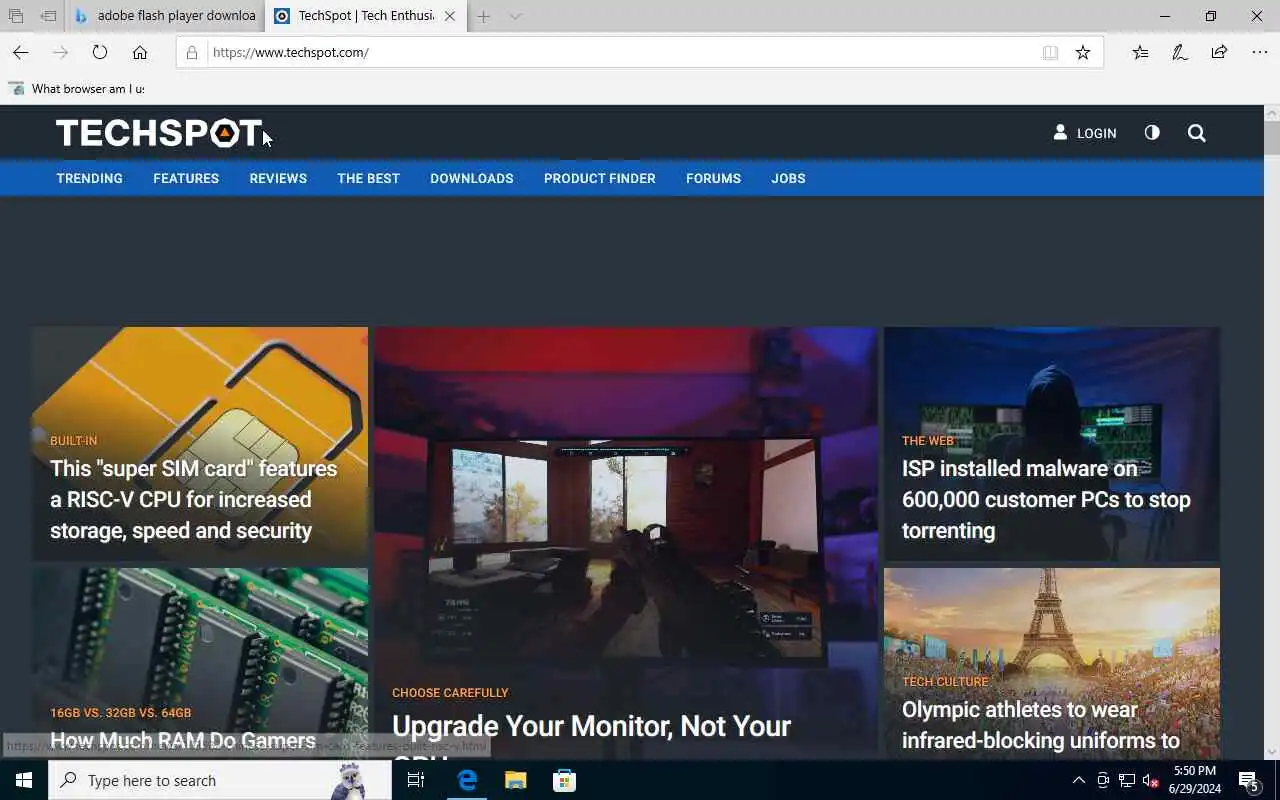Click the Add notes pen icon

click(x=1180, y=52)
